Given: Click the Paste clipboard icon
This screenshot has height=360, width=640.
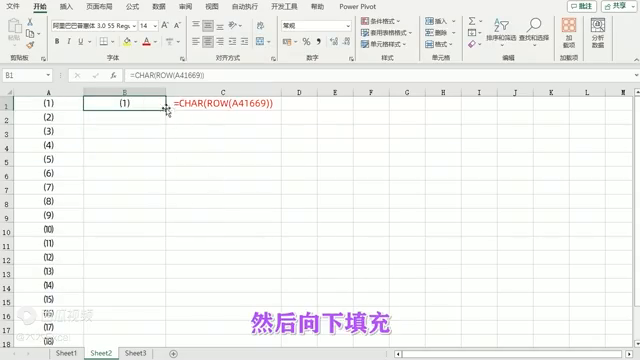Looking at the screenshot, I should point(14,27).
